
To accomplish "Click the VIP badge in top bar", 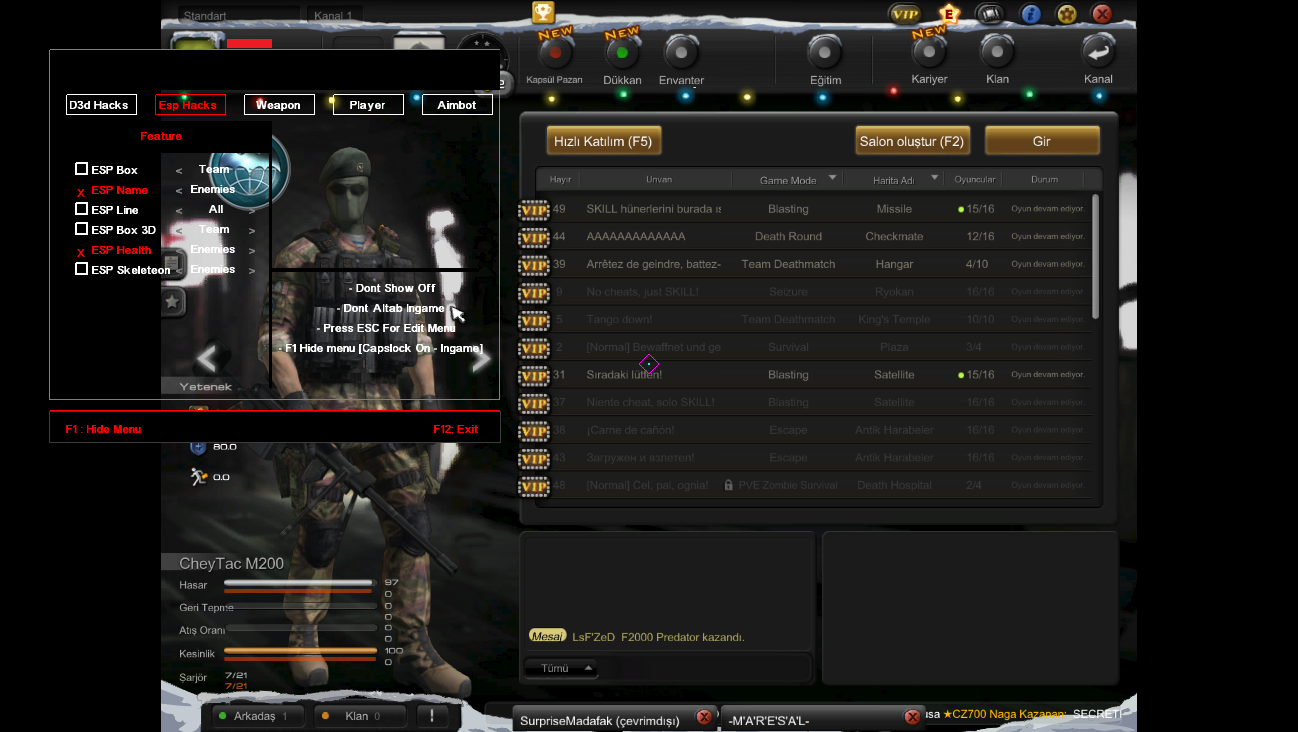I will point(904,14).
